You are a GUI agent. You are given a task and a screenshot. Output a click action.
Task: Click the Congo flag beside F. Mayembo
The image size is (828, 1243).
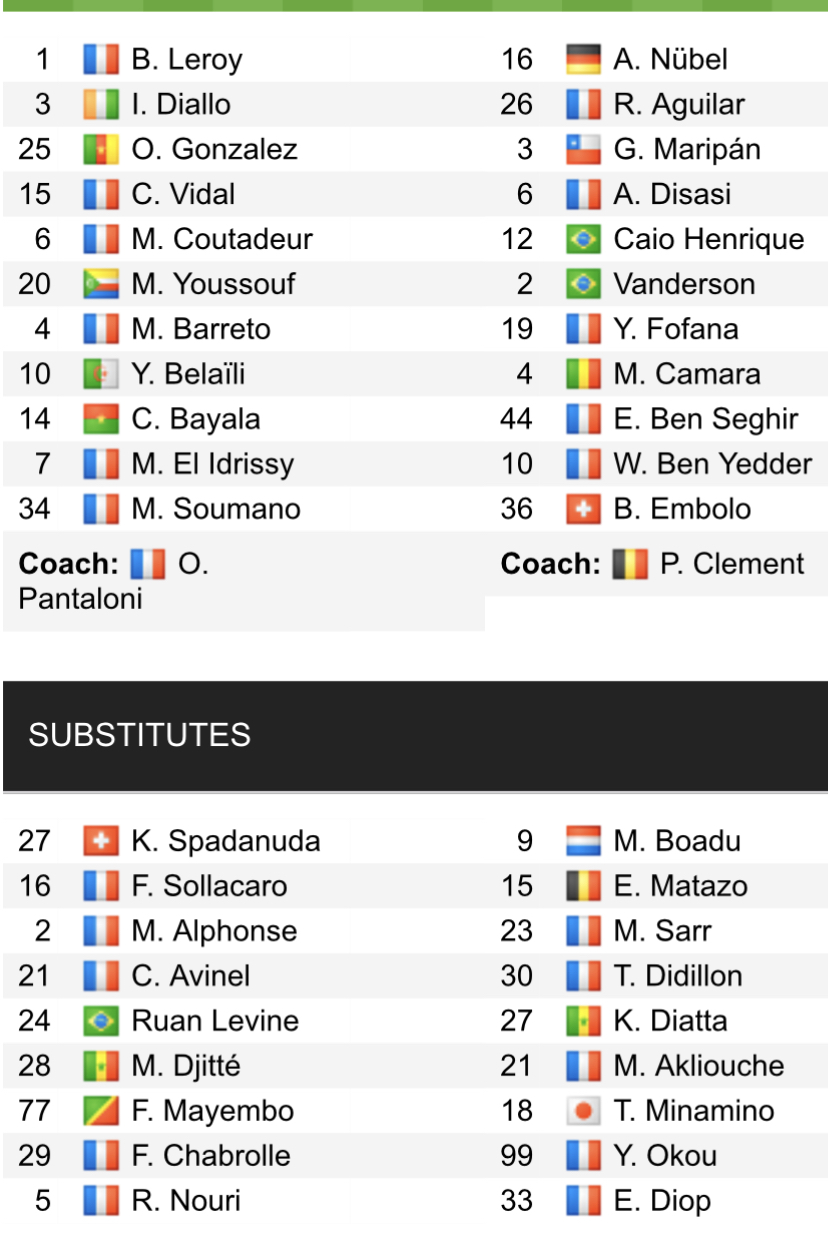101,1111
